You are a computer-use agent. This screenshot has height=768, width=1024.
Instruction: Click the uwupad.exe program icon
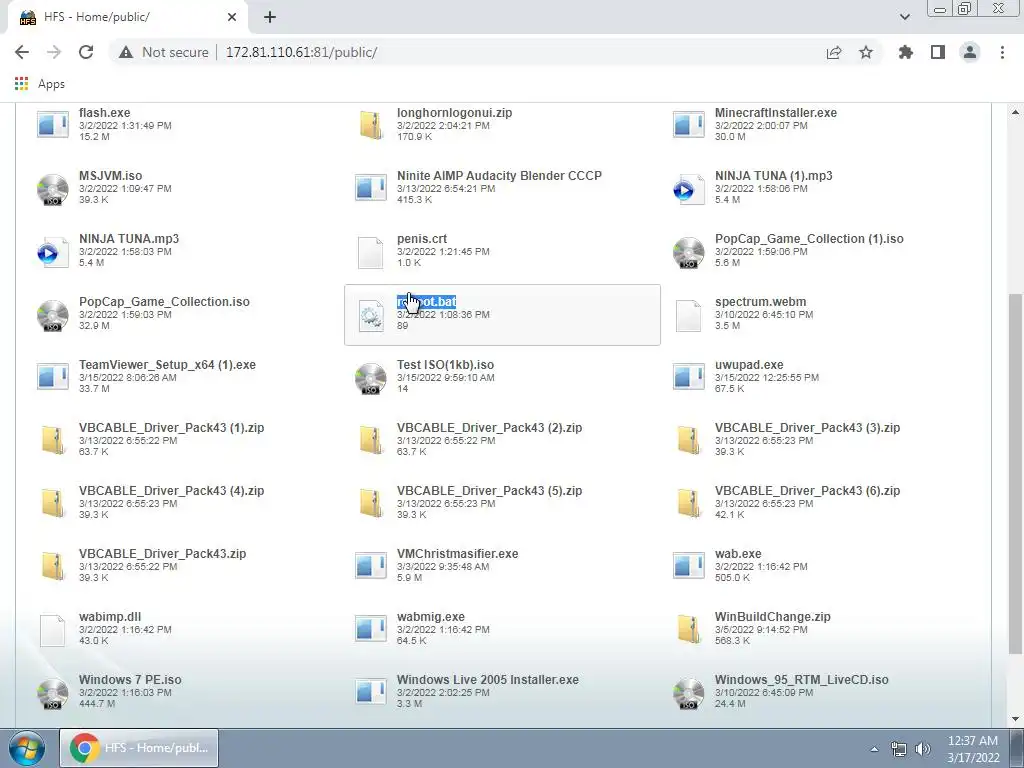tap(688, 377)
